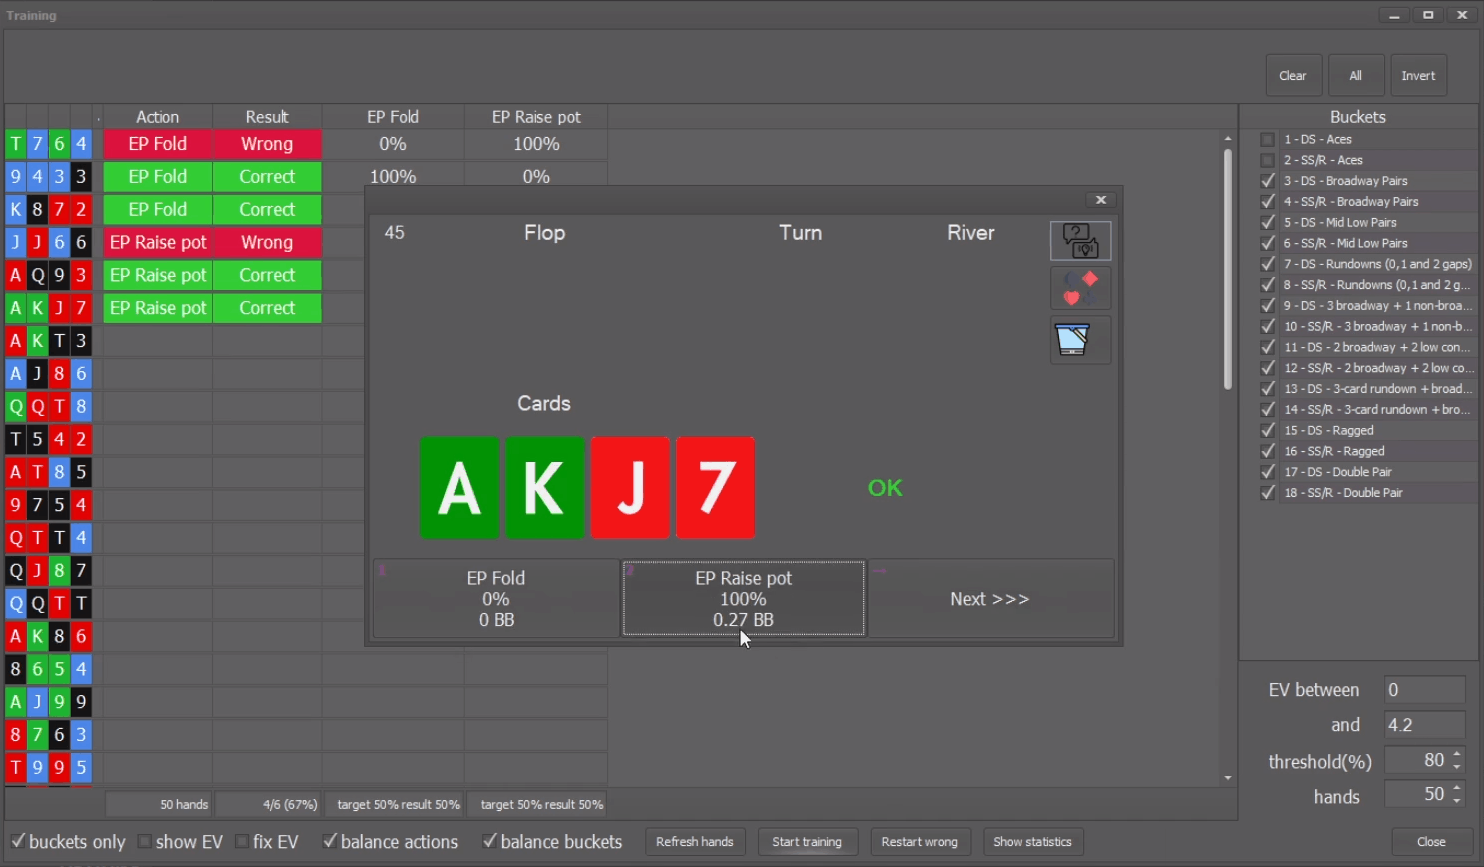Image resolution: width=1484 pixels, height=867 pixels.
Task: Decrease the hands count with down arrow
Action: 1457,800
